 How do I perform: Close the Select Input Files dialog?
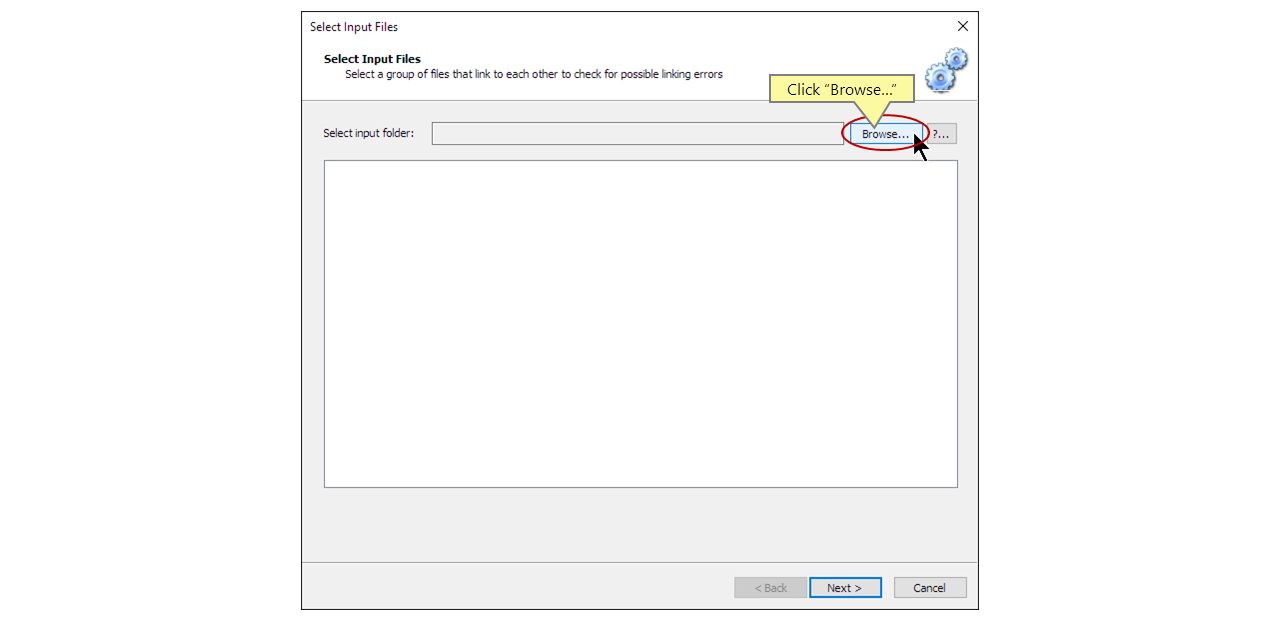tap(962, 26)
